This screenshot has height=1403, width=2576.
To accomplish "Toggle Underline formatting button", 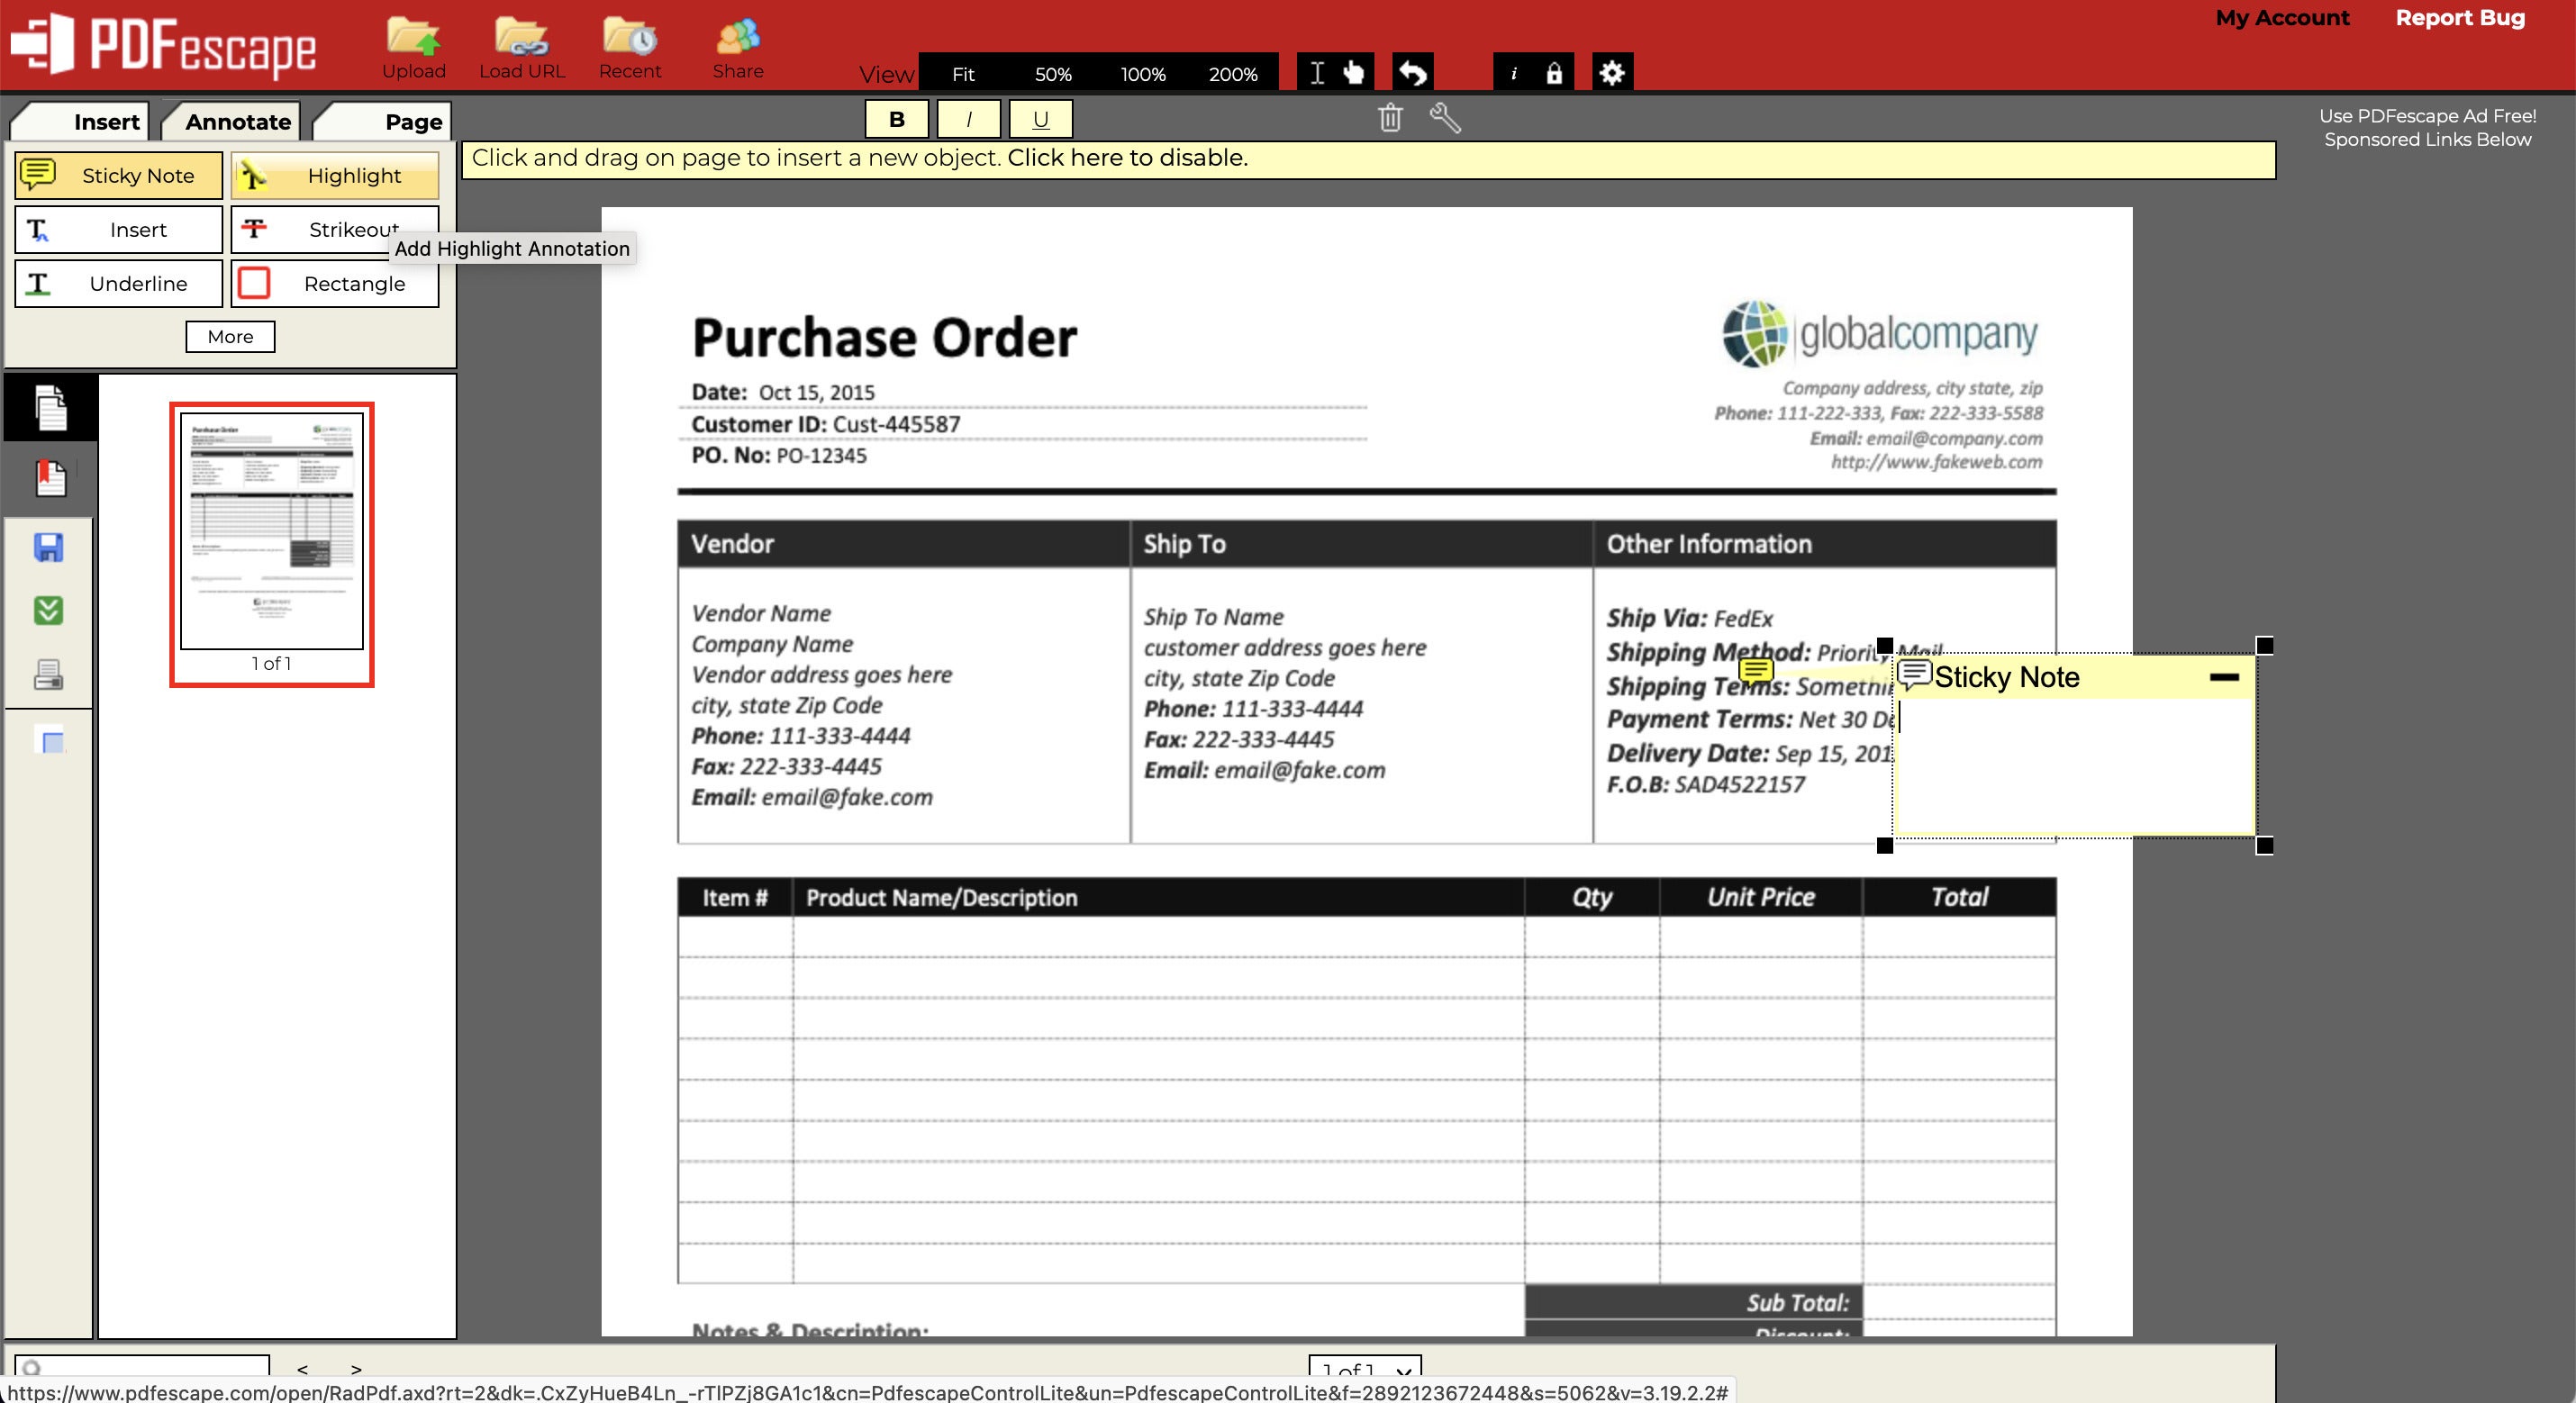I will click(1037, 119).
